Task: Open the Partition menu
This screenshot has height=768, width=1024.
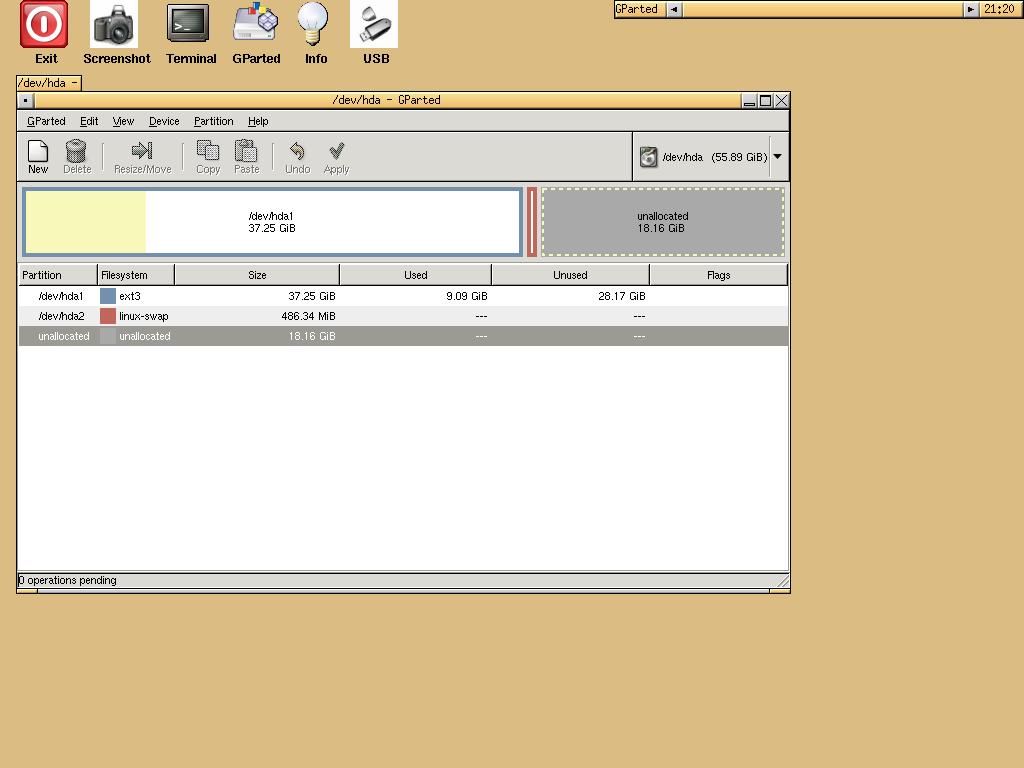Action: (x=213, y=121)
